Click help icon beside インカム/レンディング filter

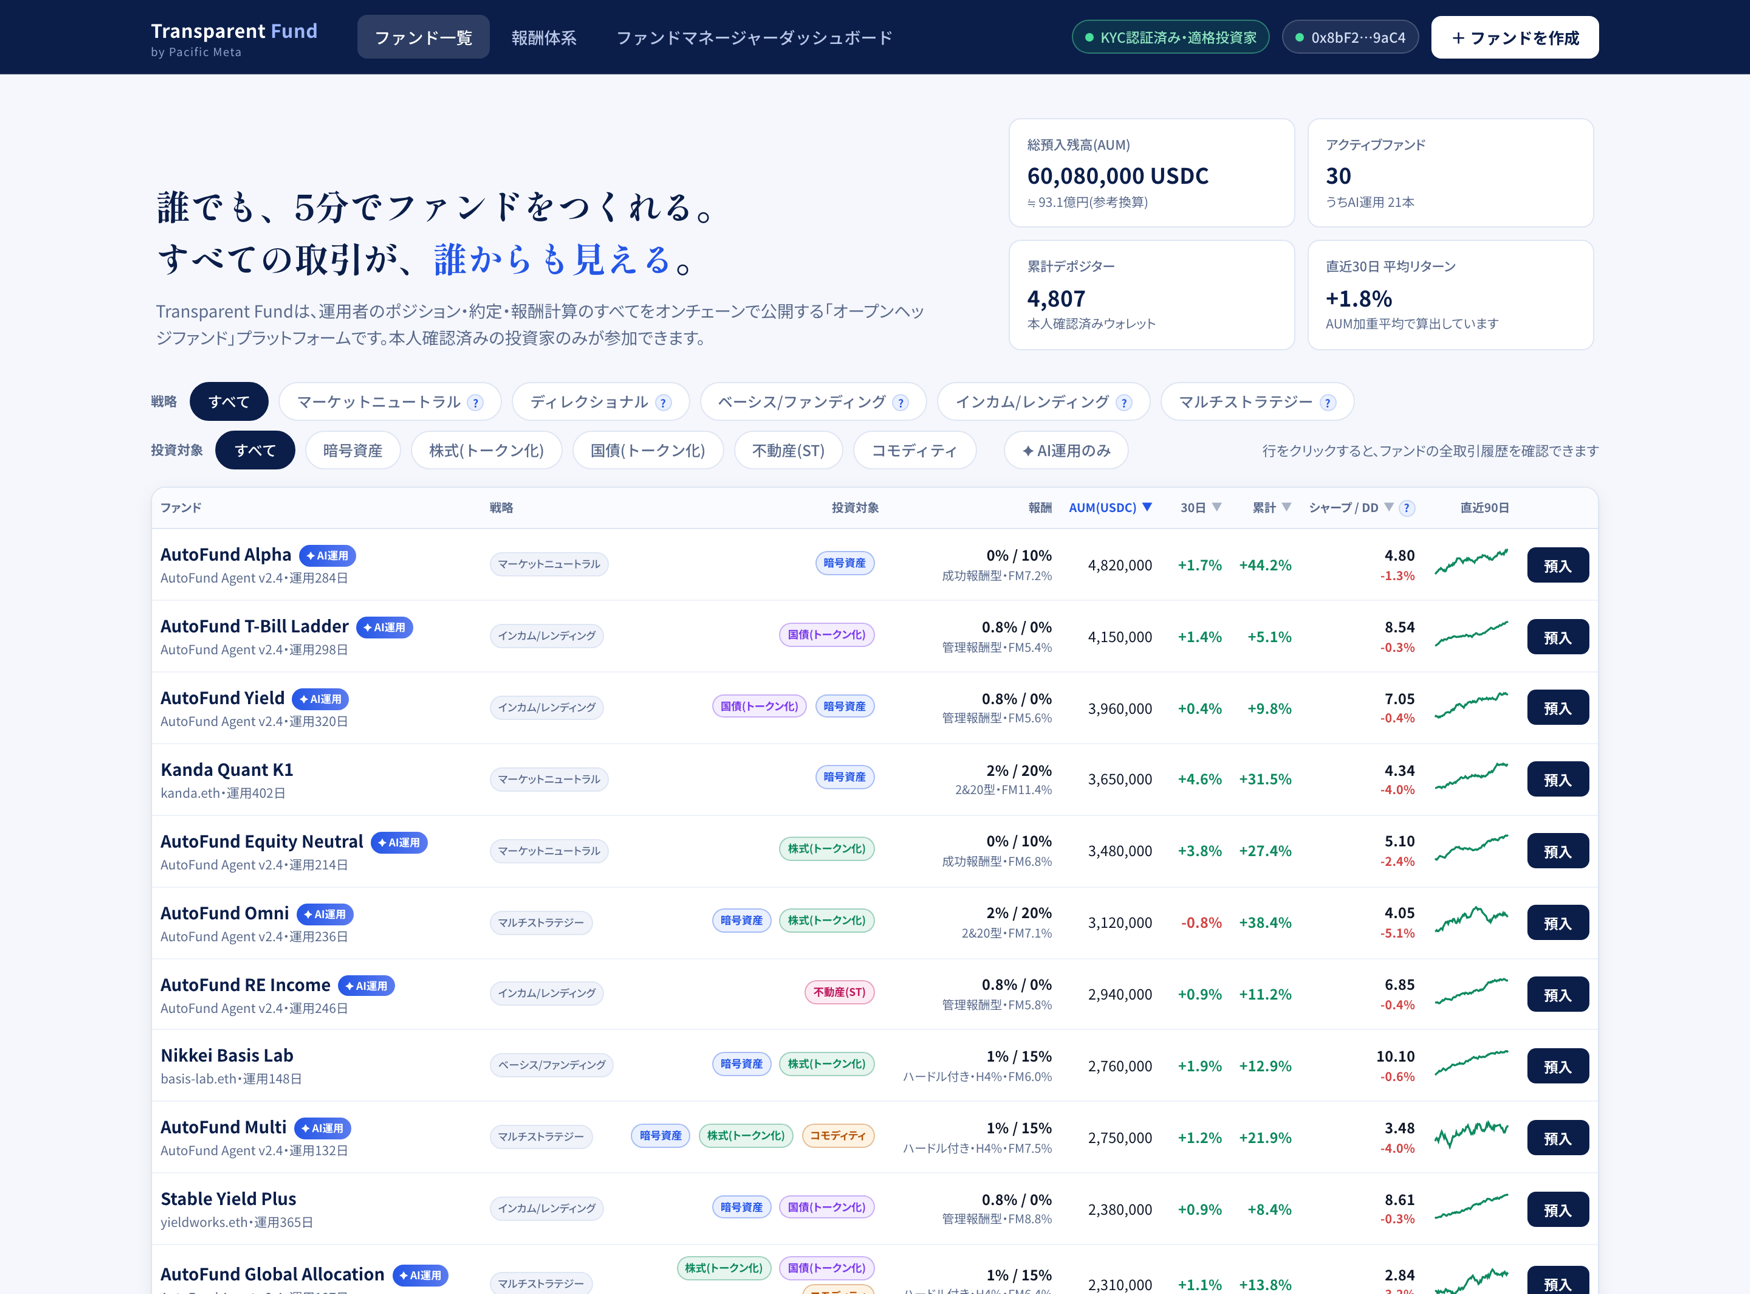(1124, 403)
